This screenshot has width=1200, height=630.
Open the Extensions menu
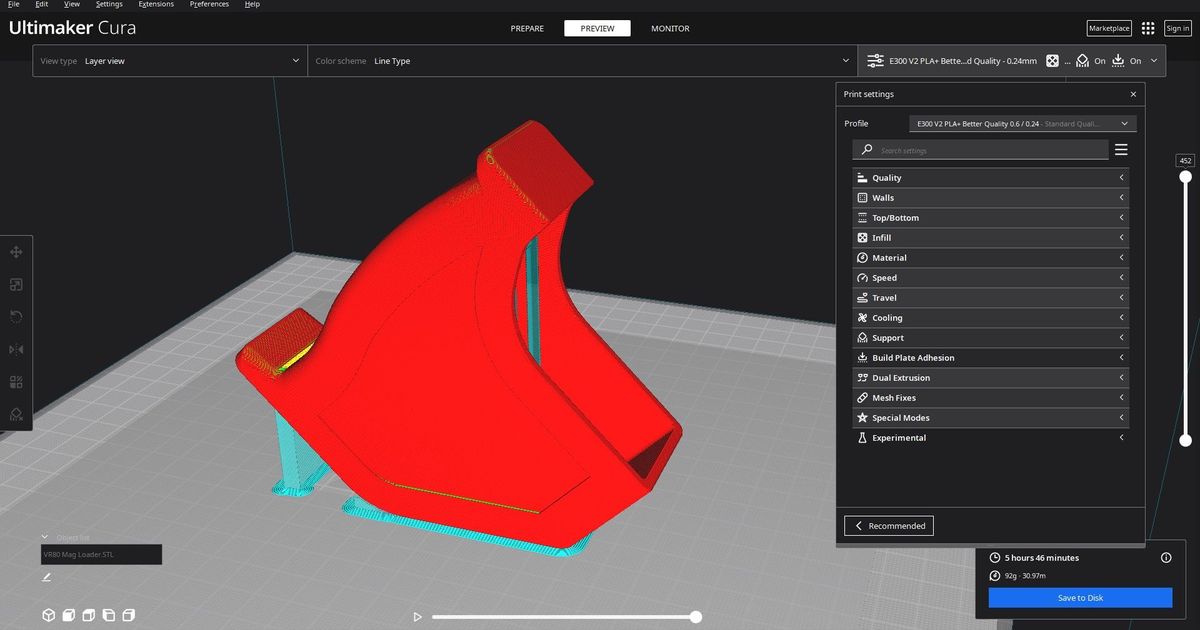pos(156,4)
